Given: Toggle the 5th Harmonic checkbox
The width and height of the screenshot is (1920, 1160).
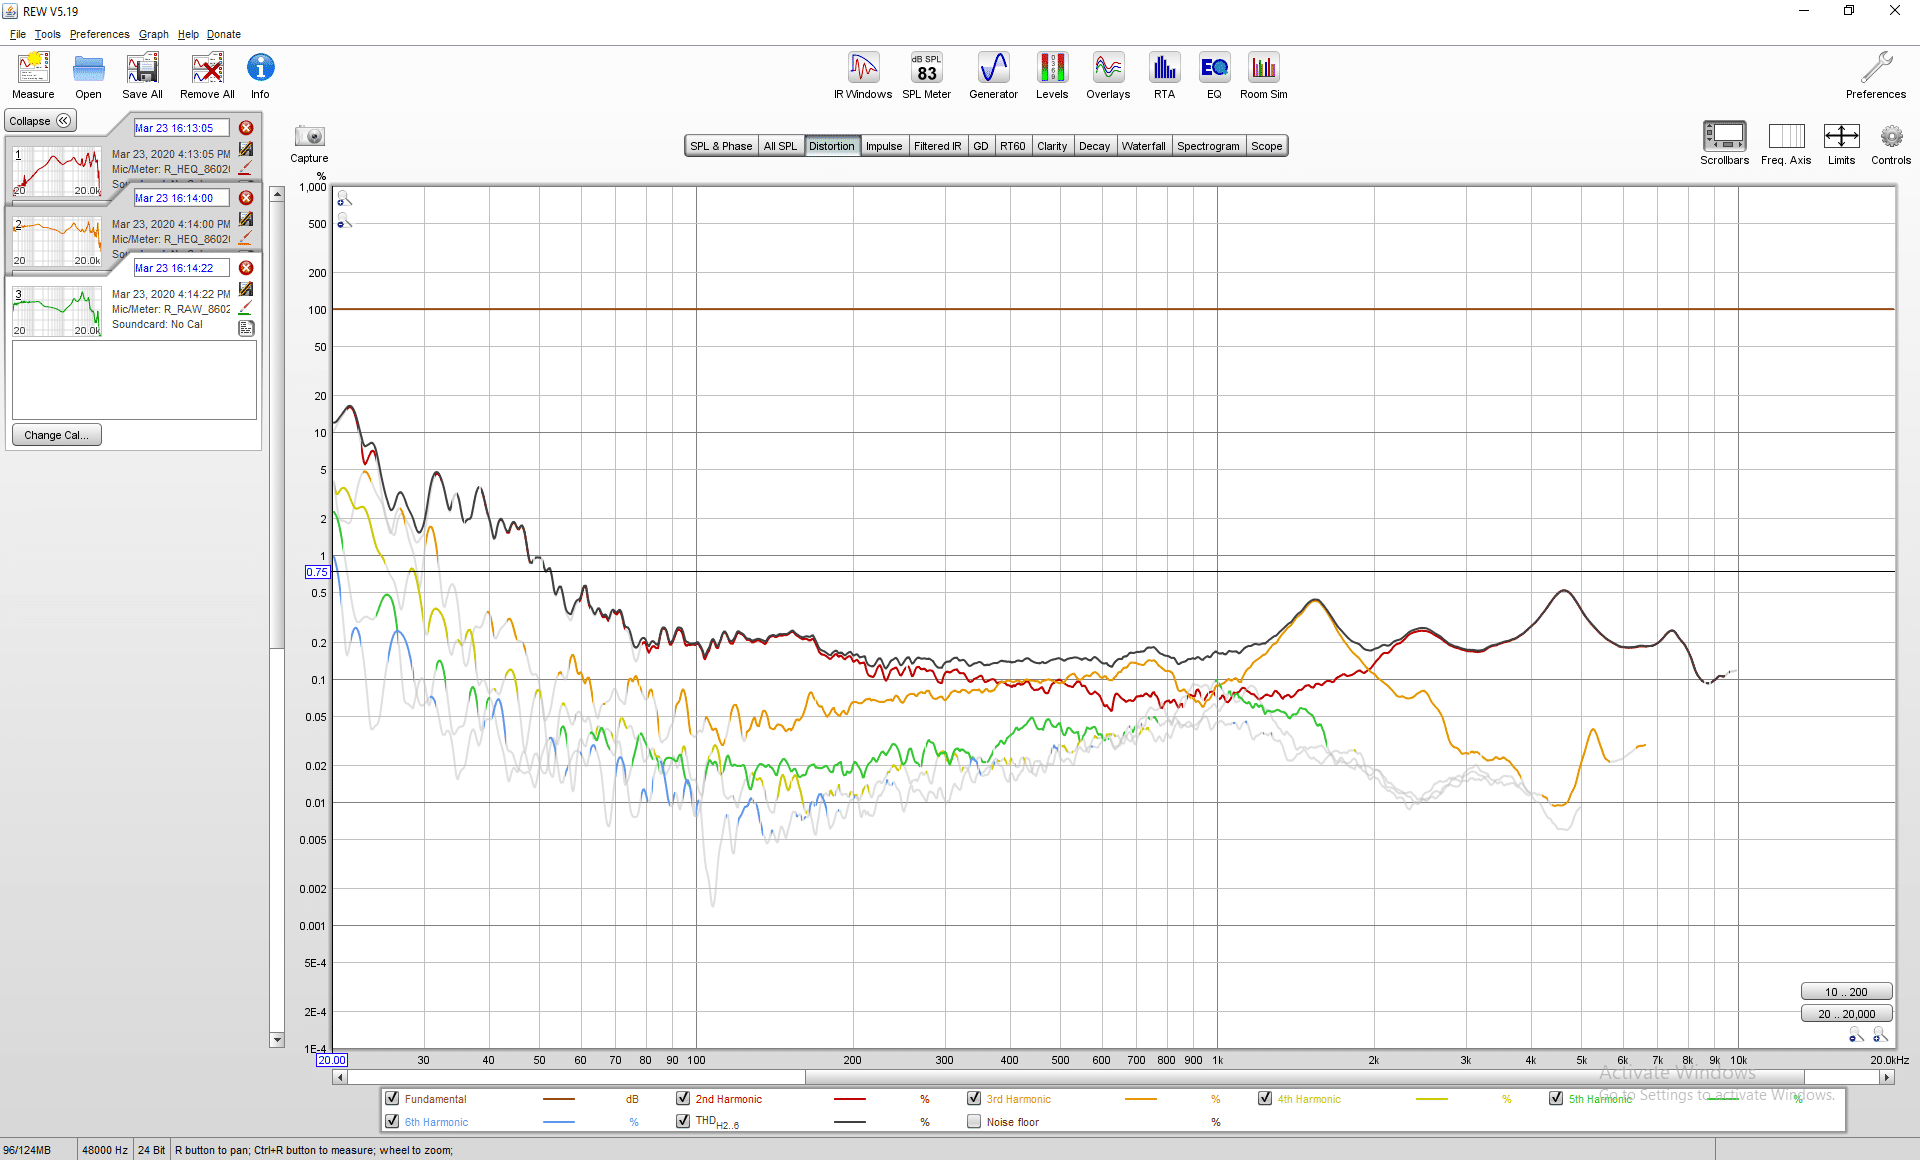Looking at the screenshot, I should click(1556, 1098).
